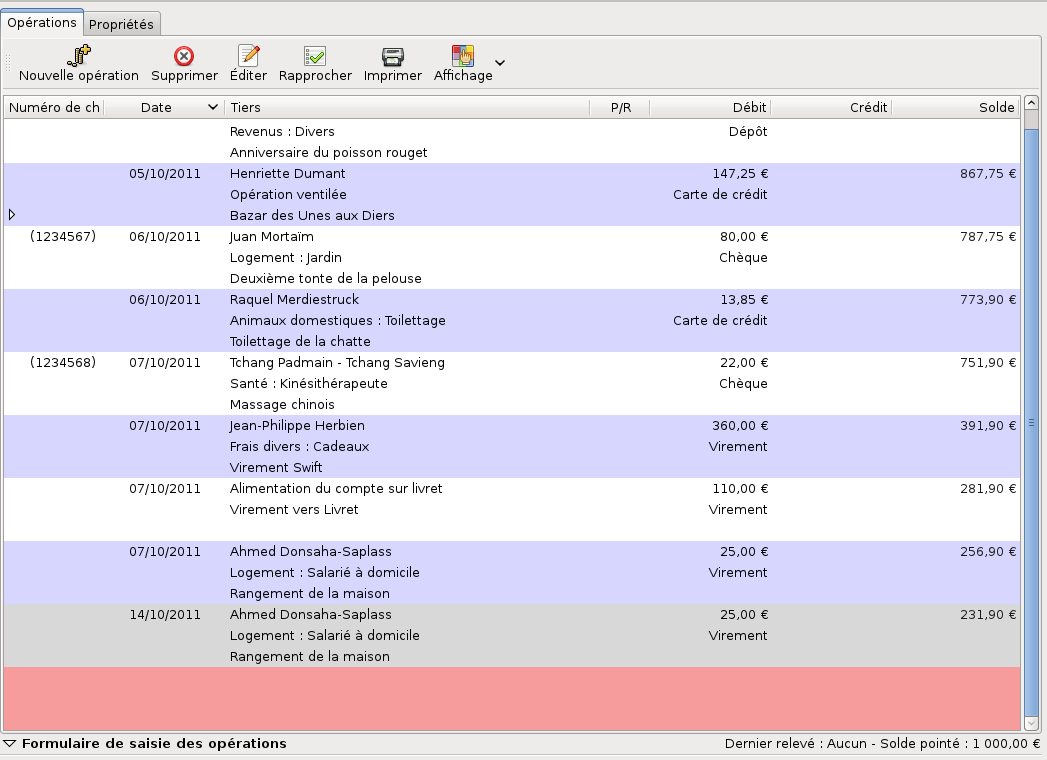Click the Rapprocher reconcile icon
1047x760 pixels.
click(x=315, y=56)
